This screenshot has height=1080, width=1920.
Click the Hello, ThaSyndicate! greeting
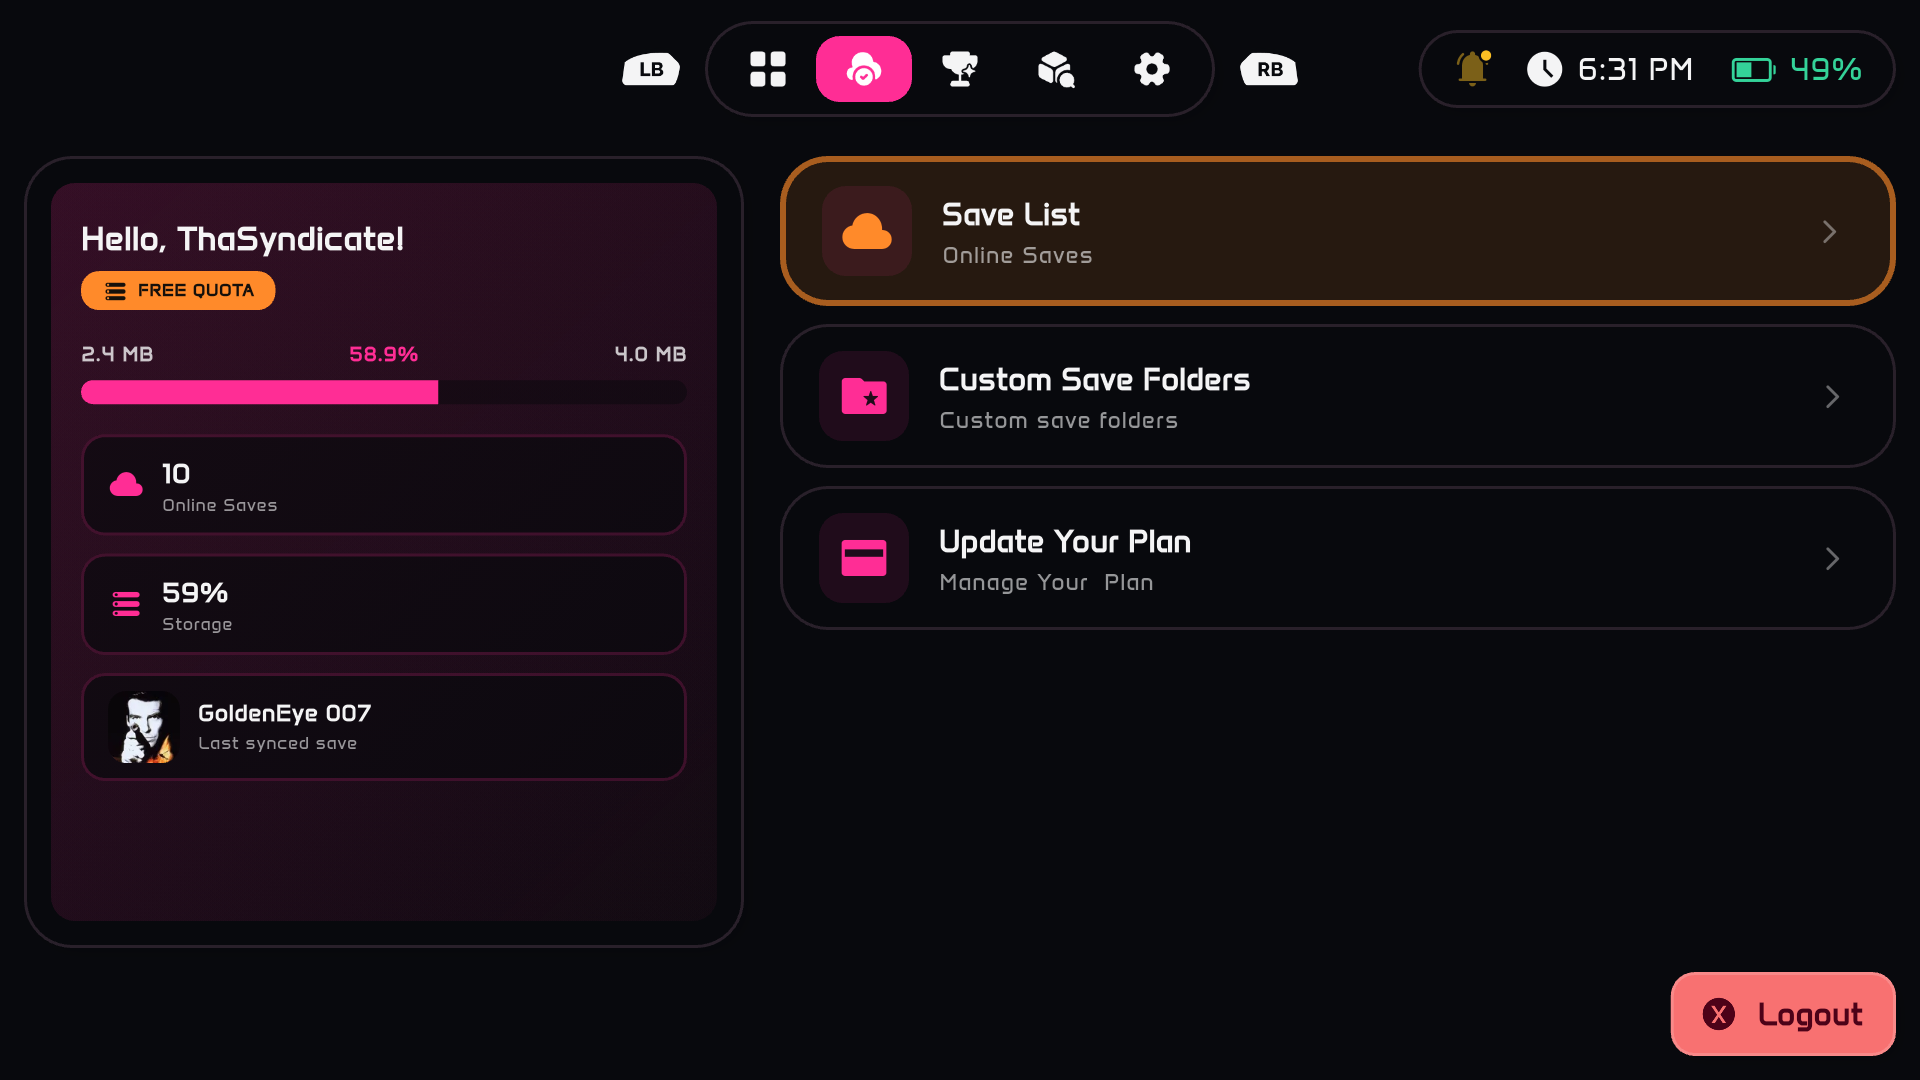pos(242,239)
